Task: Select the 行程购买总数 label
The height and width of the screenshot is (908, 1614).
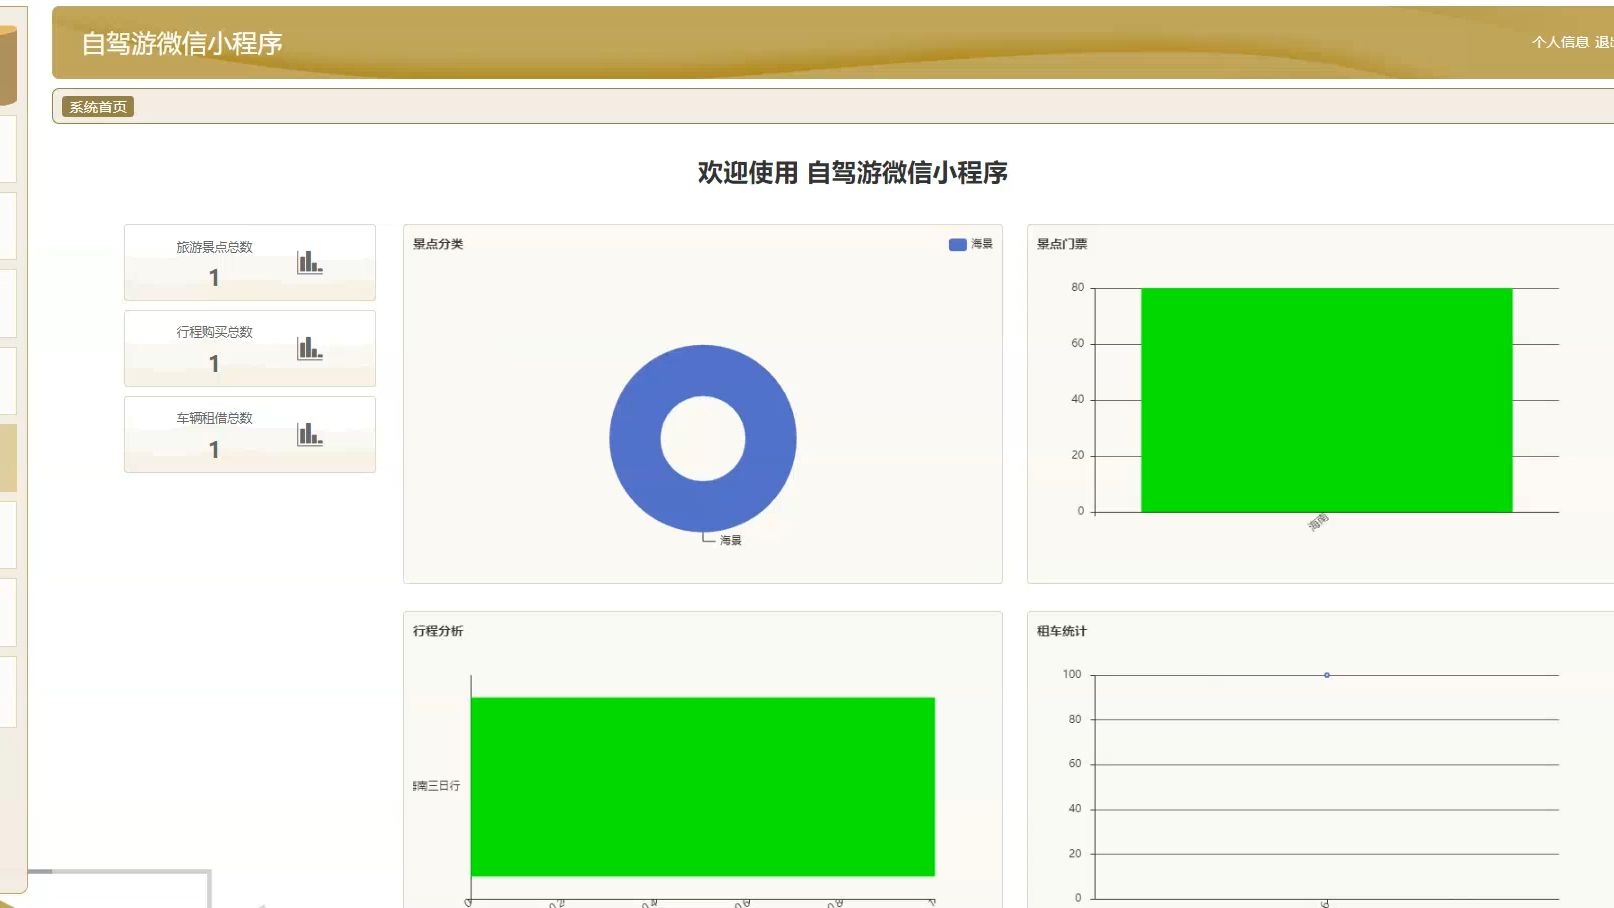Action: click(x=215, y=332)
